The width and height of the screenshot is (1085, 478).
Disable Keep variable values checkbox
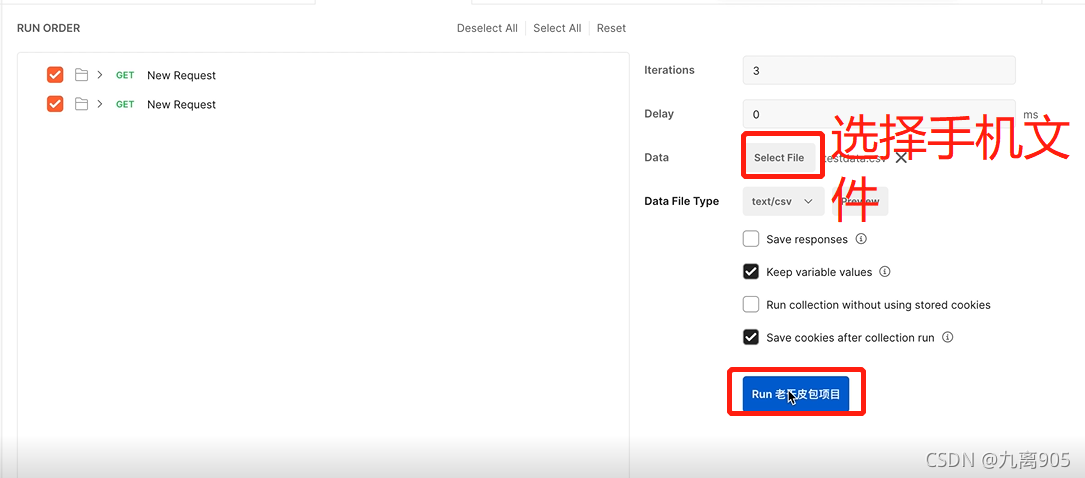pyautogui.click(x=751, y=272)
